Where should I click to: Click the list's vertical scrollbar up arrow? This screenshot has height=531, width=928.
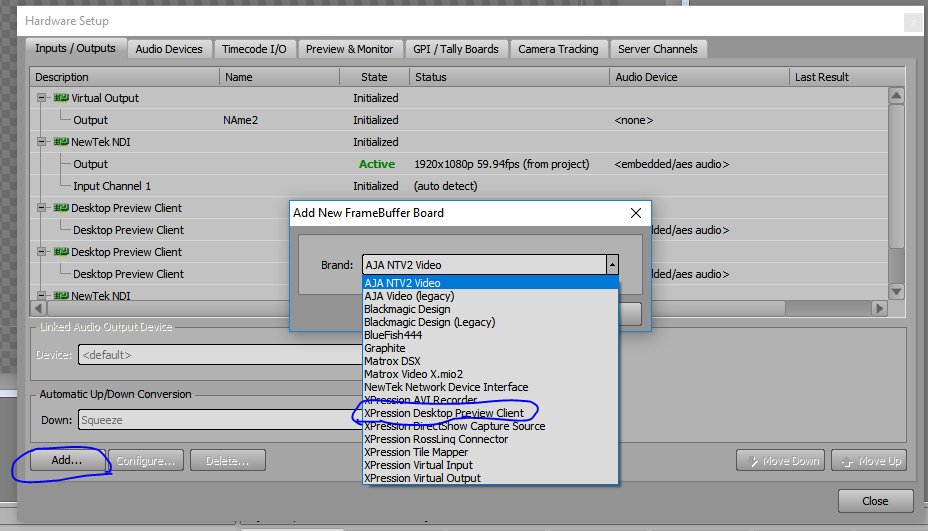tap(897, 96)
